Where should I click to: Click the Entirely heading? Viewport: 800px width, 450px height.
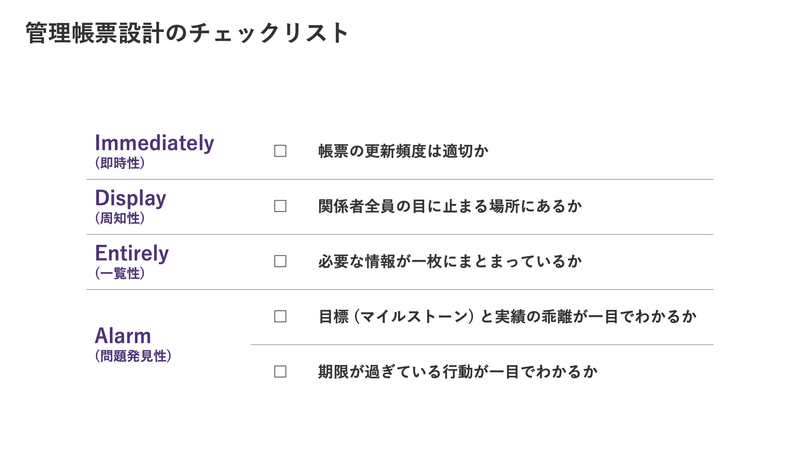click(132, 254)
